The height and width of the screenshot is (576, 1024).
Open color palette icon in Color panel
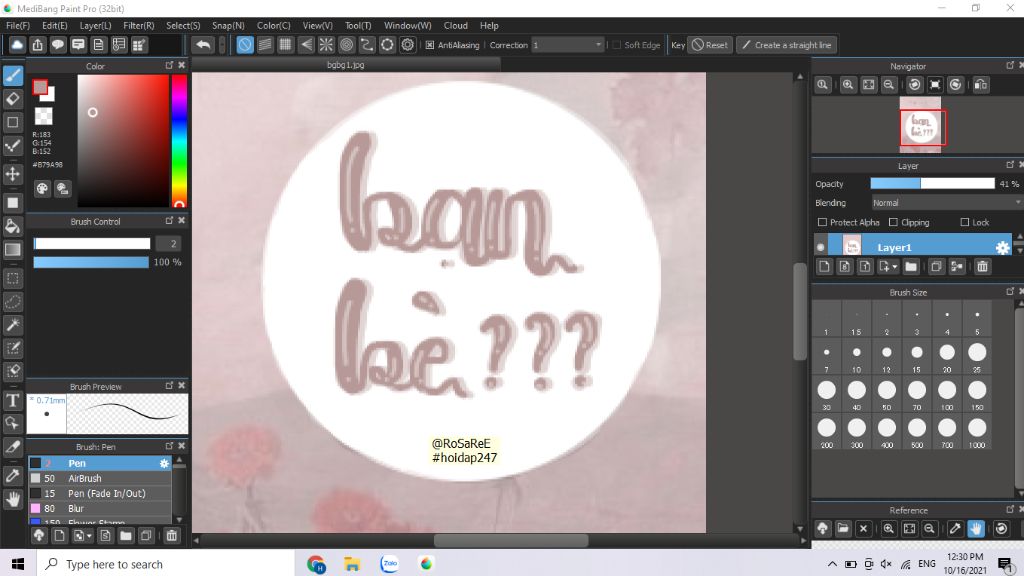pyautogui.click(x=42, y=189)
